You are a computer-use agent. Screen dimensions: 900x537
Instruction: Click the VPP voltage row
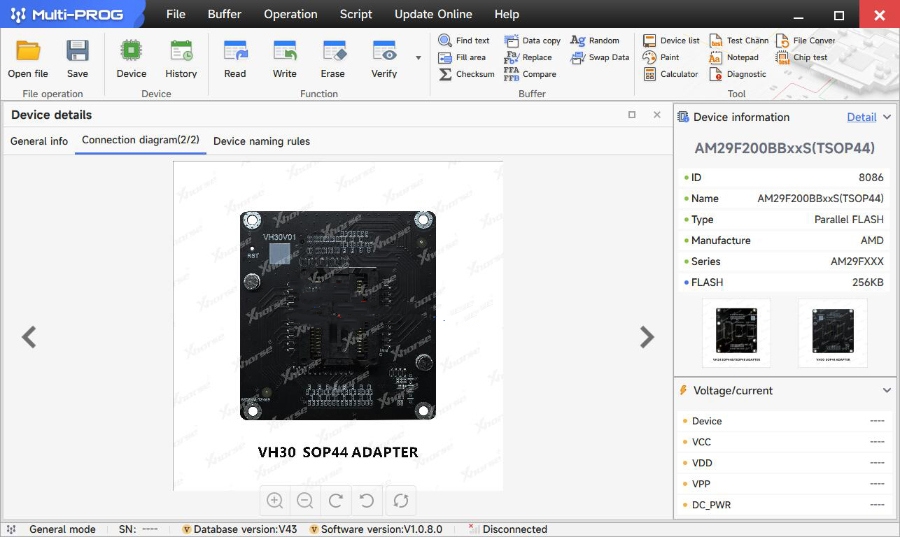[784, 484]
